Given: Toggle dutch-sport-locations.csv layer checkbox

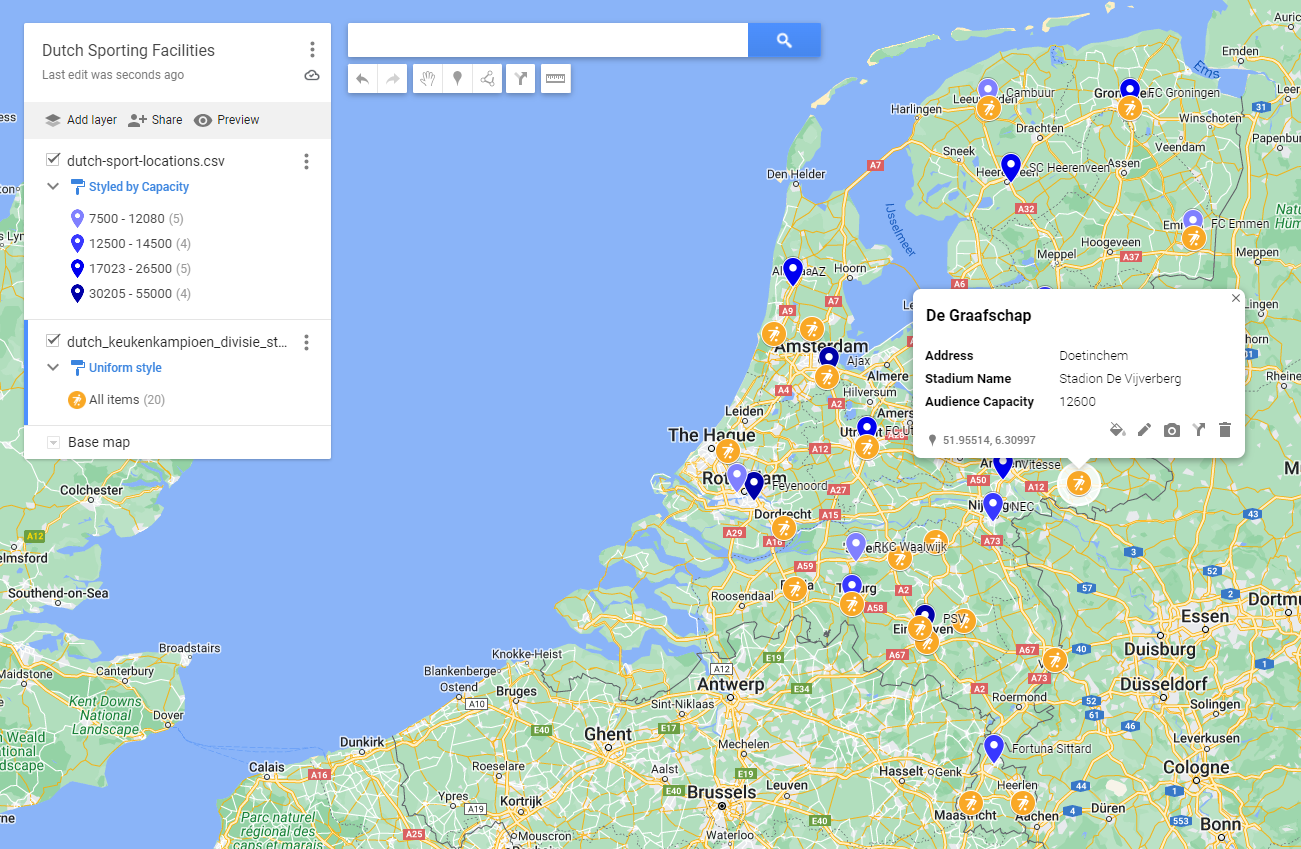Looking at the screenshot, I should 54,160.
